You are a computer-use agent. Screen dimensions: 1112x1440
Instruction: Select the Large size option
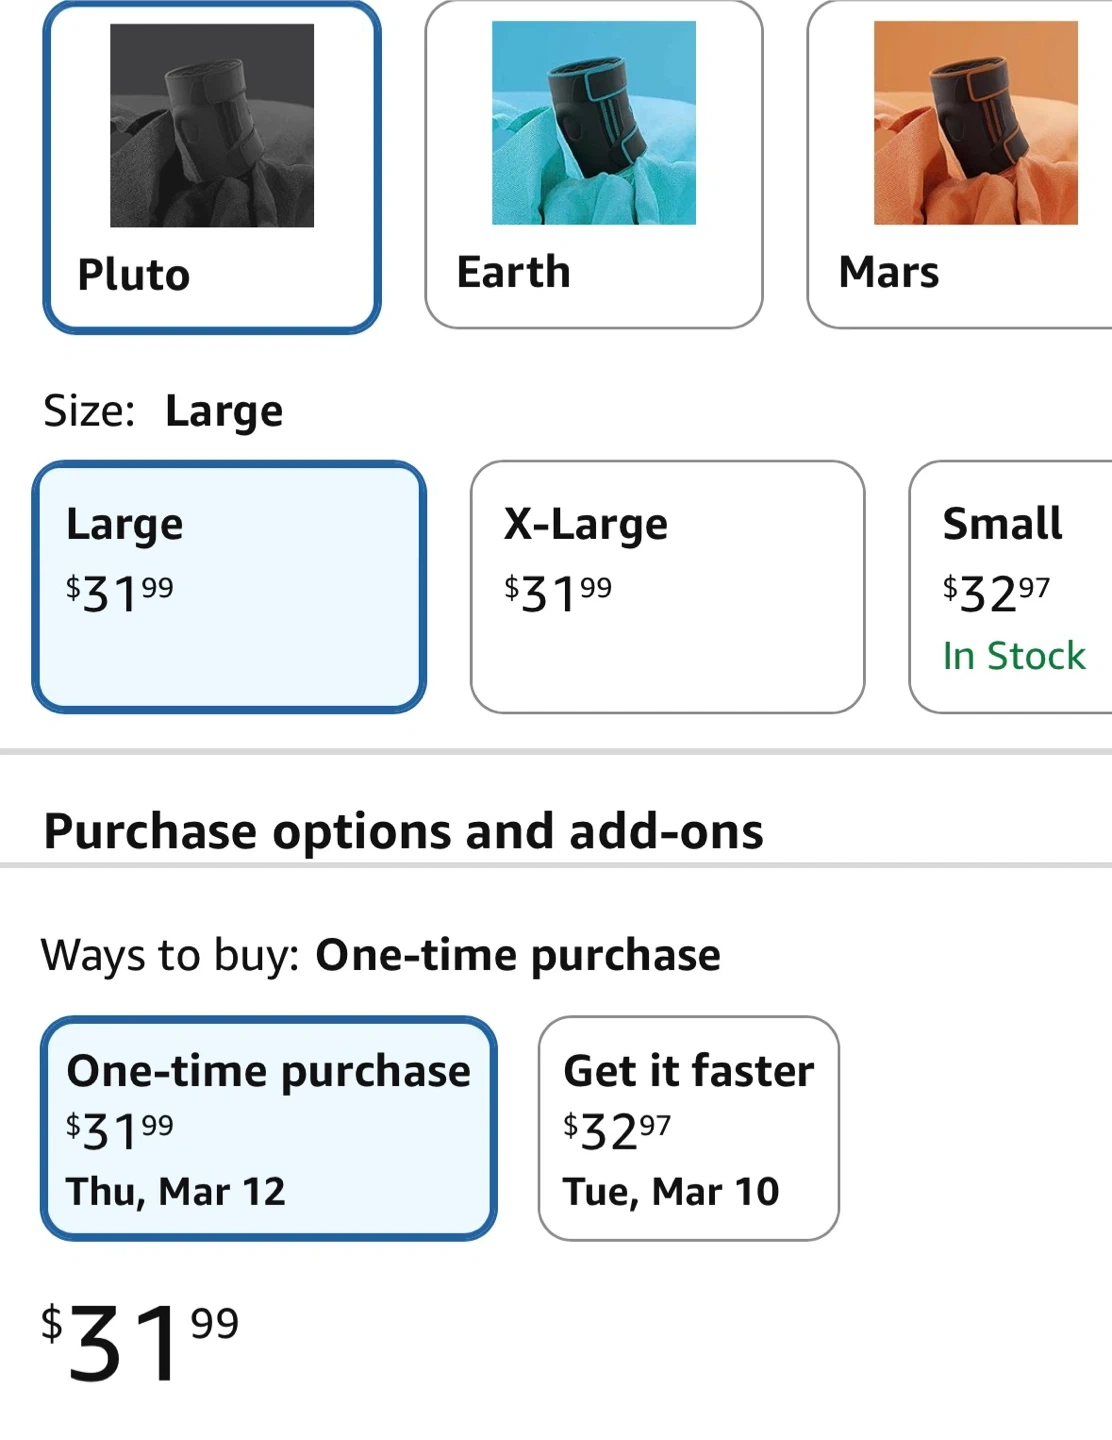(x=229, y=587)
